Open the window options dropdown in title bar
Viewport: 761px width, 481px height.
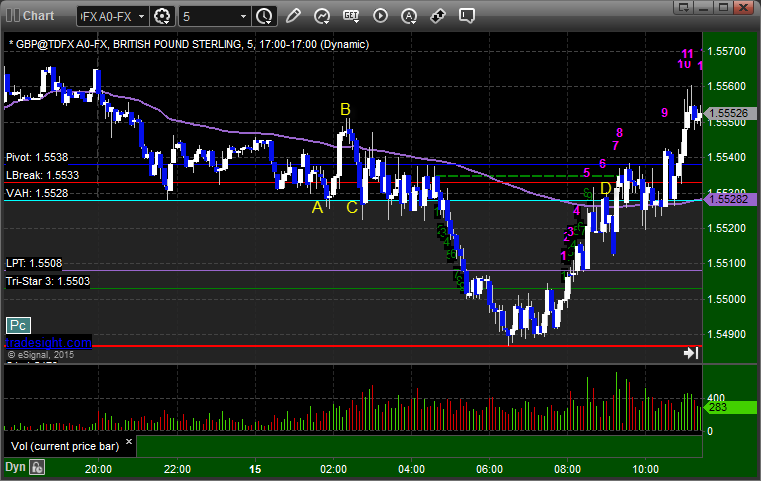(684, 7)
